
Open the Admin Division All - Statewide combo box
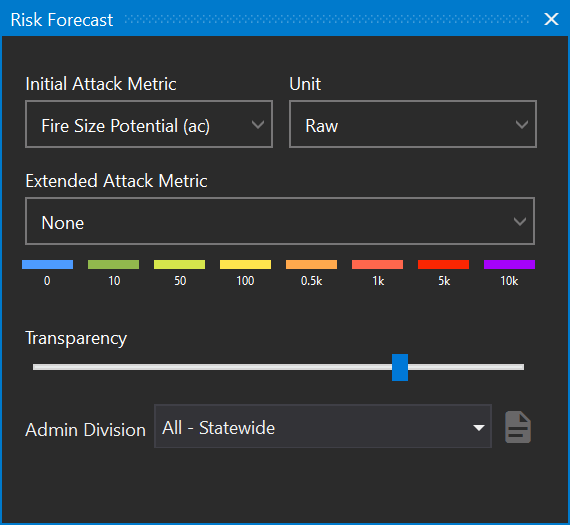[323, 426]
